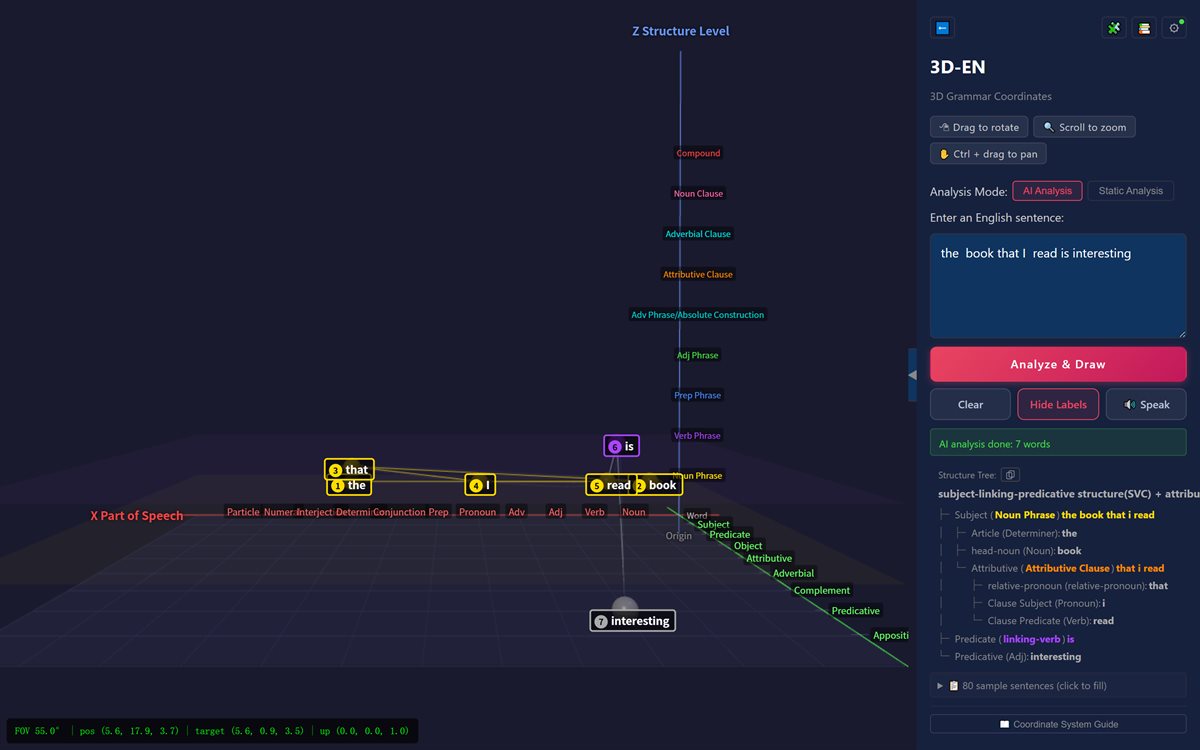
Task: Select the Attributive Clause tree item
Action: click(1068, 568)
